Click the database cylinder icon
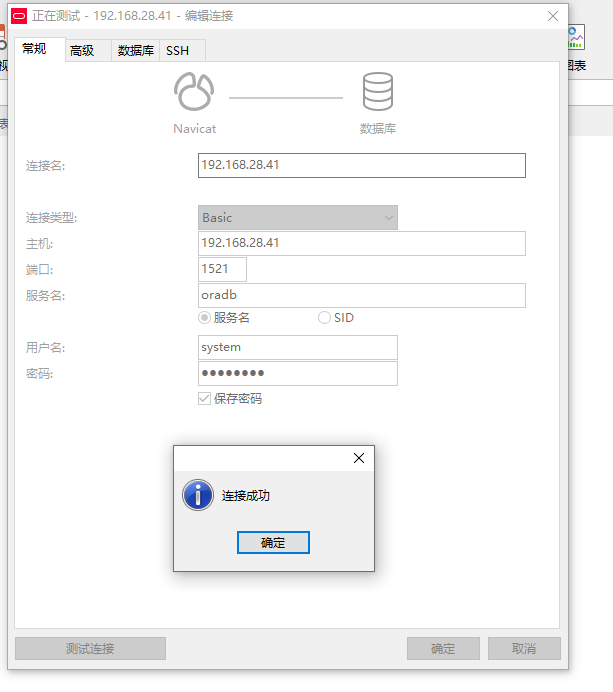 378,91
